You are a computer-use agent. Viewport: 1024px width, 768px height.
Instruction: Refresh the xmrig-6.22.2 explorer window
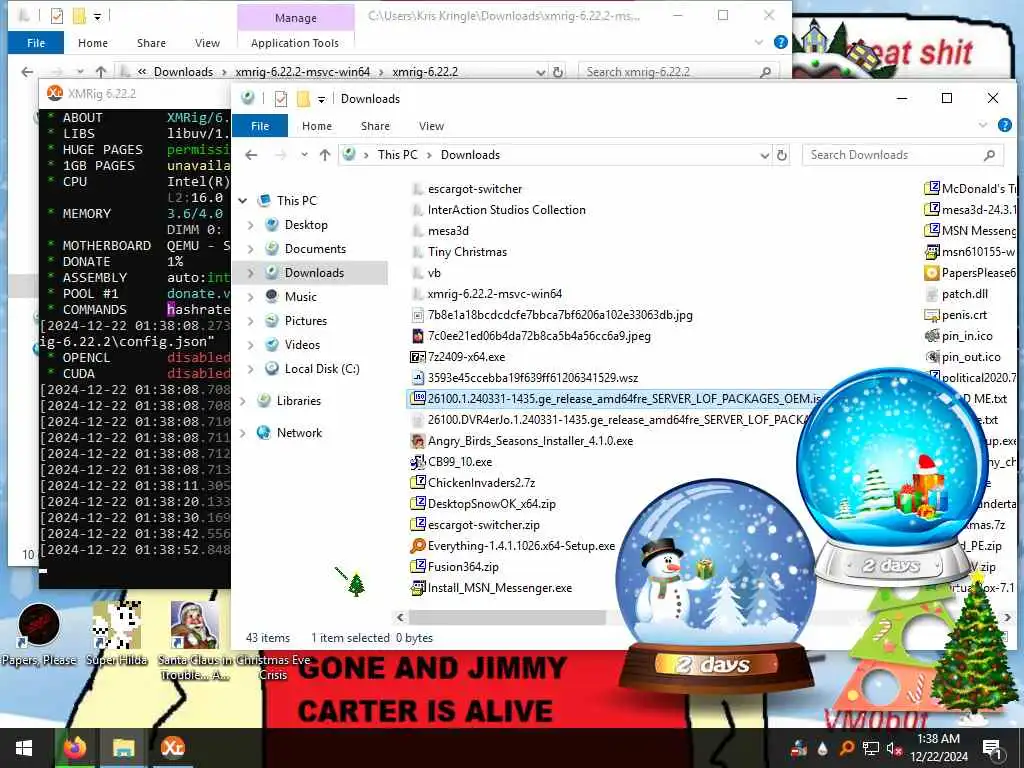click(558, 72)
